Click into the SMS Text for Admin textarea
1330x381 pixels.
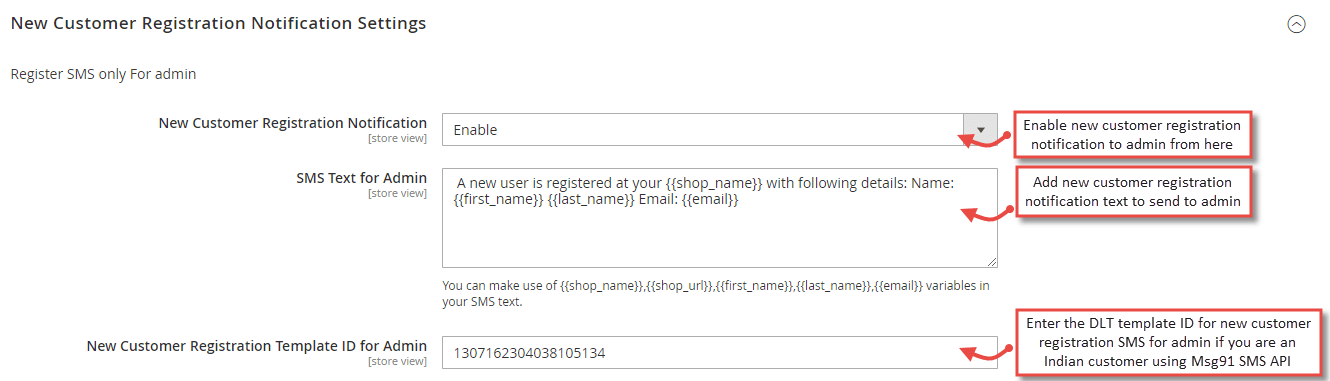719,218
